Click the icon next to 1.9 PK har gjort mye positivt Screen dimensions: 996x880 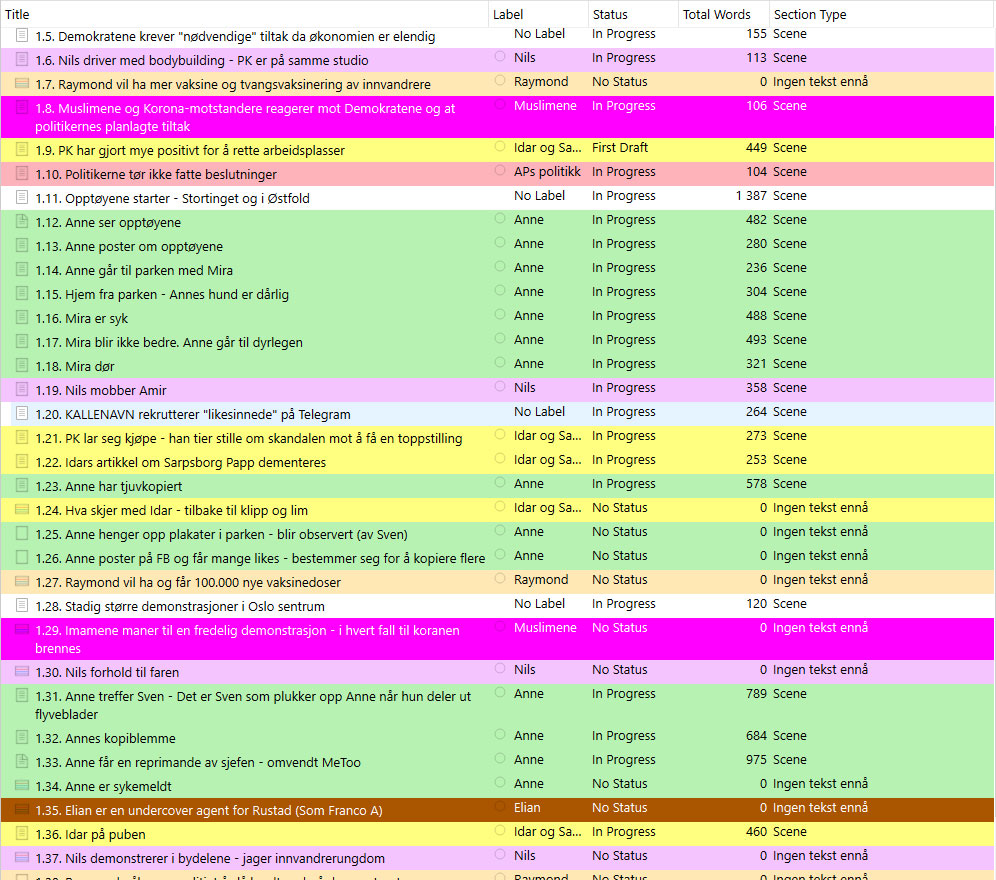[x=22, y=150]
